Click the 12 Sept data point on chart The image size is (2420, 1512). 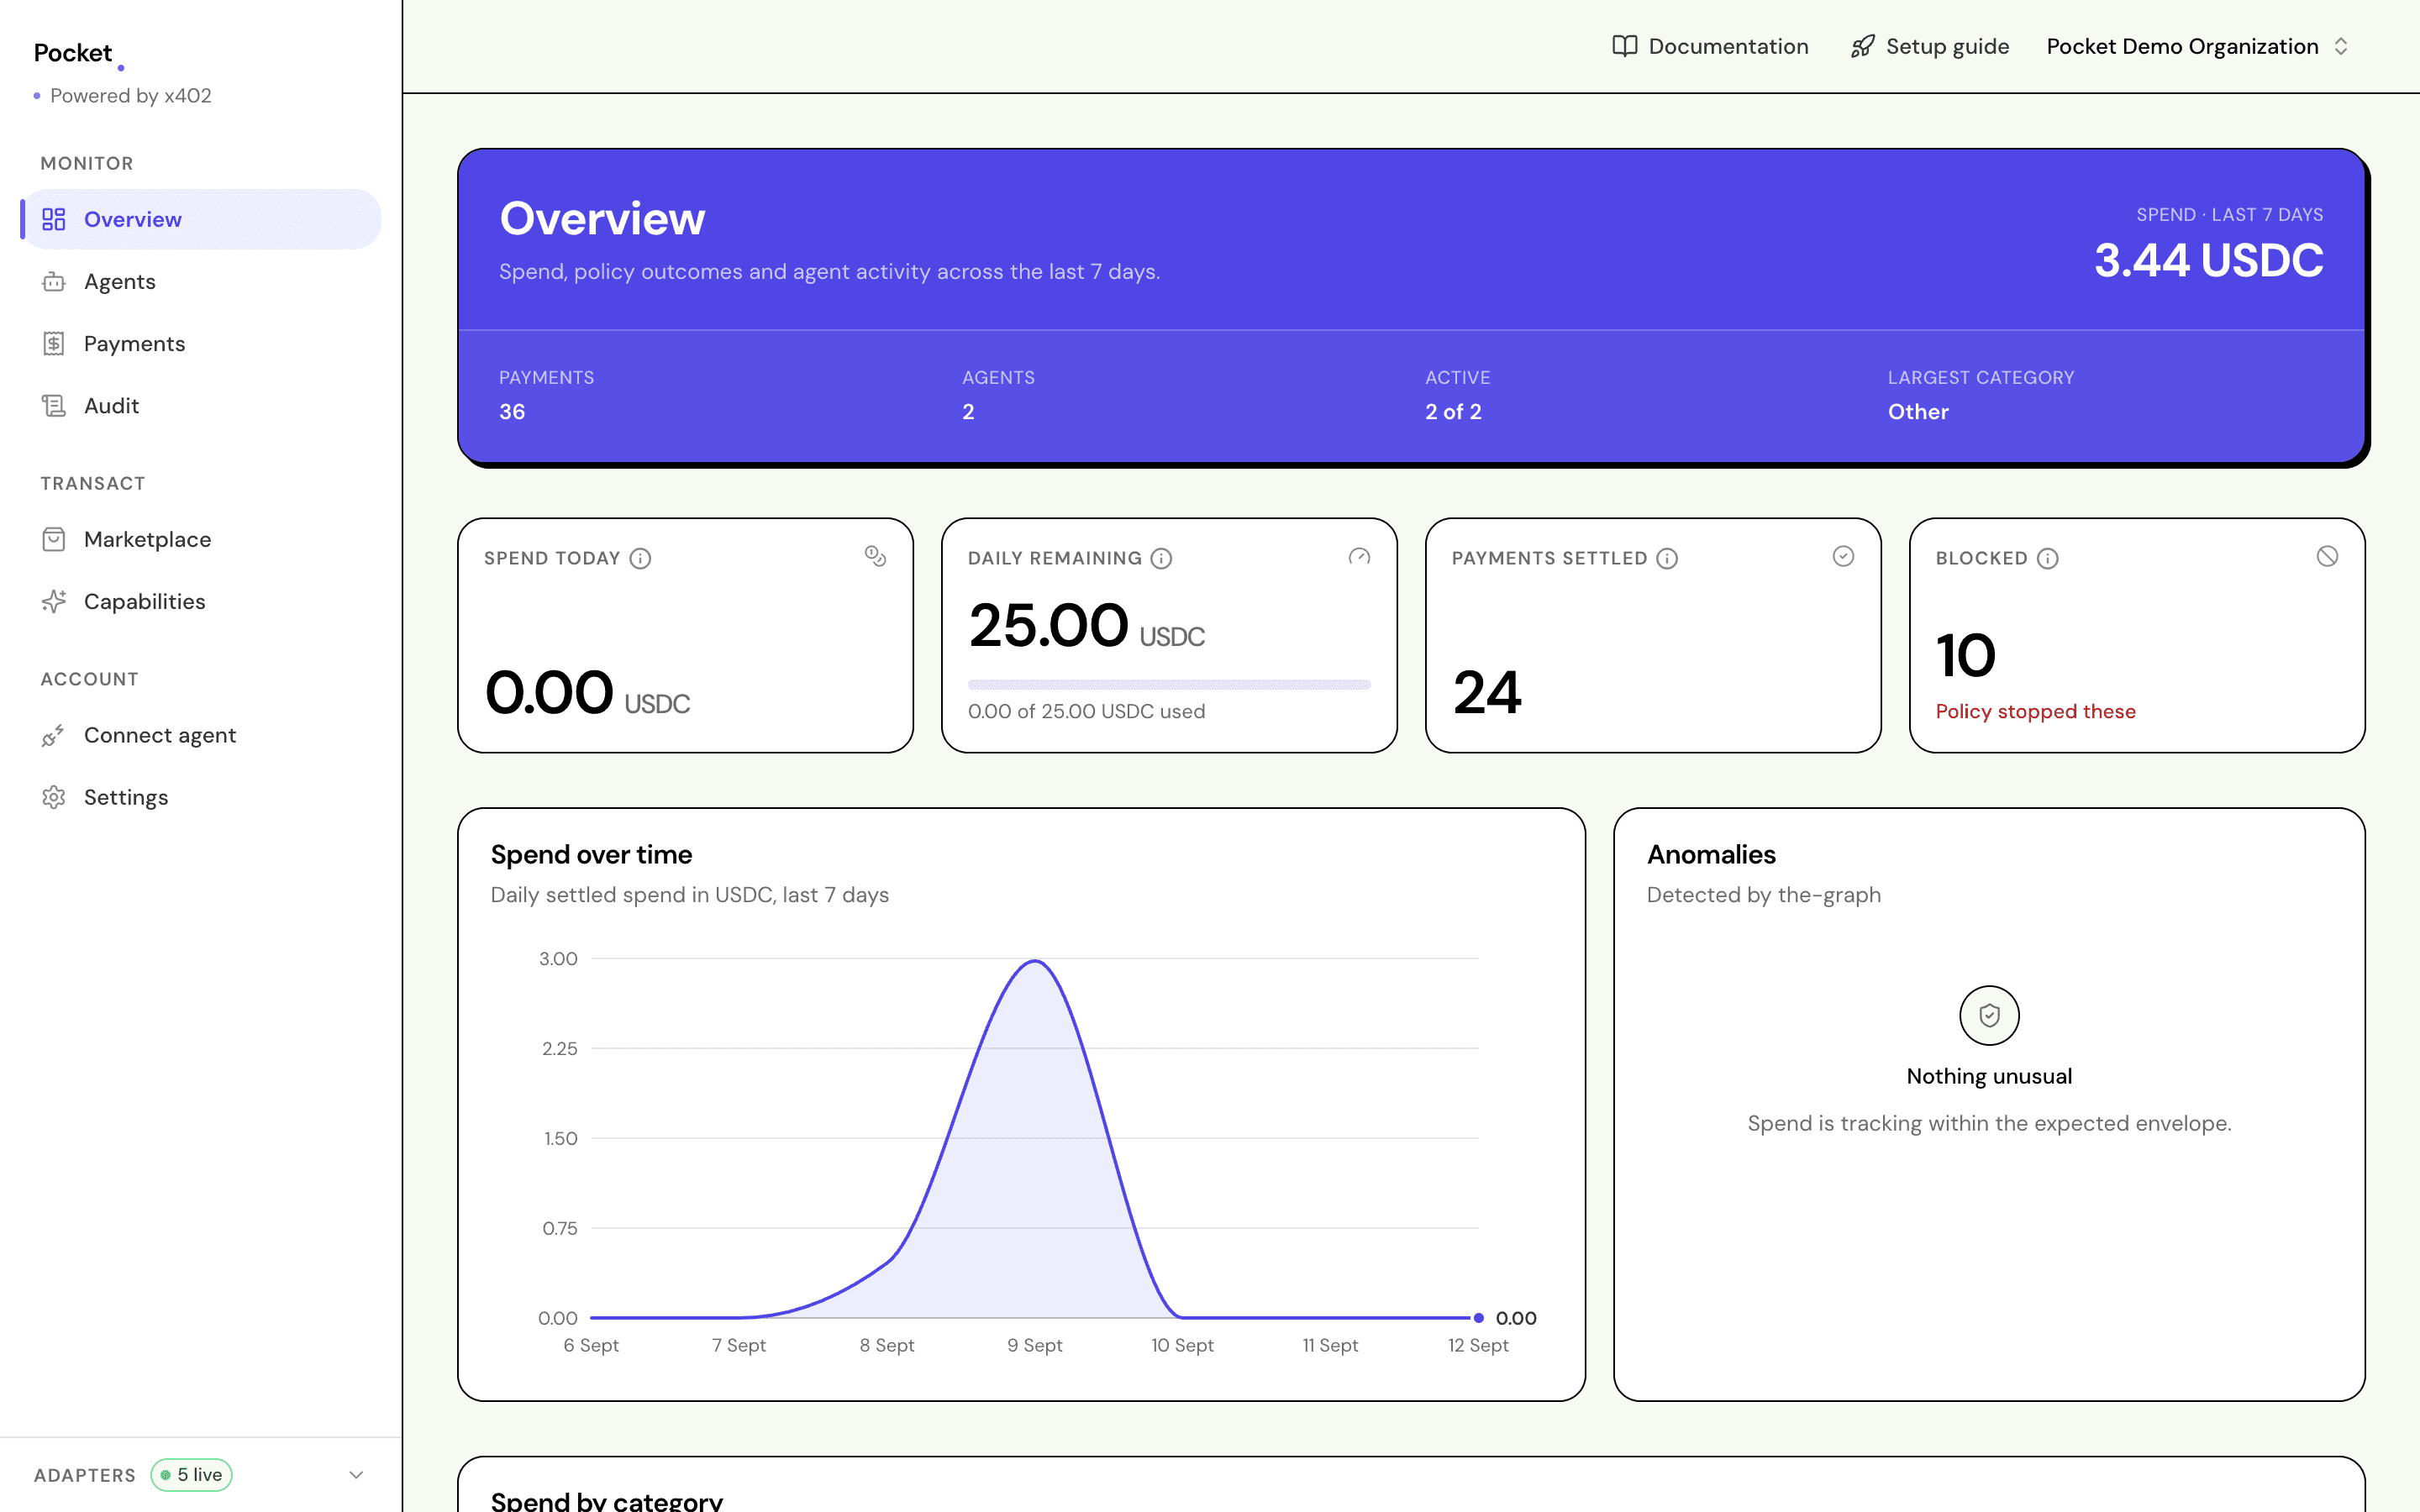1478,1317
